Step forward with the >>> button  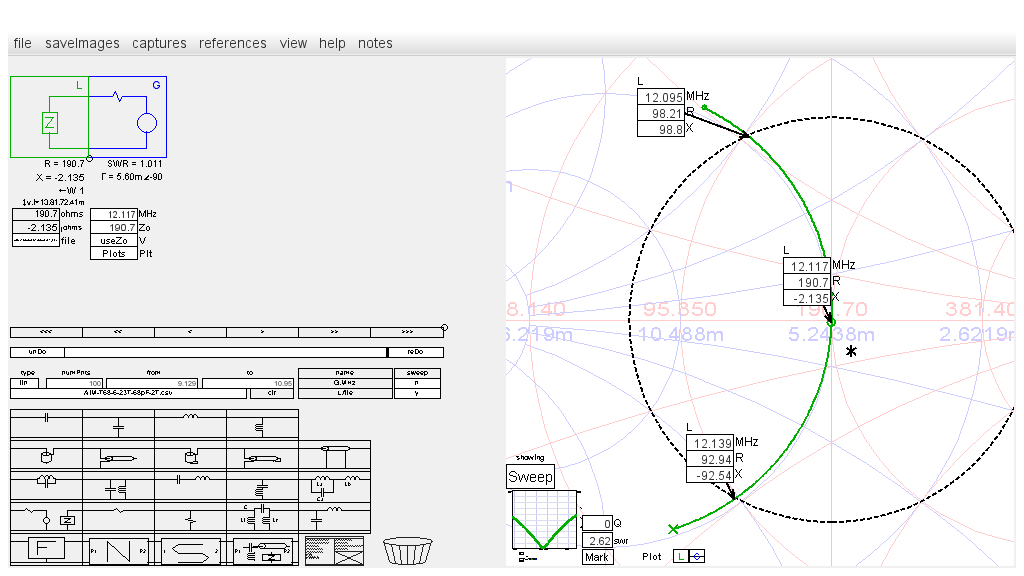[x=407, y=332]
